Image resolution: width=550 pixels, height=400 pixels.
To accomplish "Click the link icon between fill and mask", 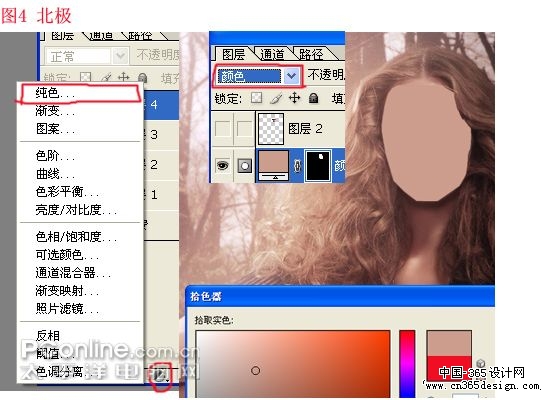I will 297,166.
